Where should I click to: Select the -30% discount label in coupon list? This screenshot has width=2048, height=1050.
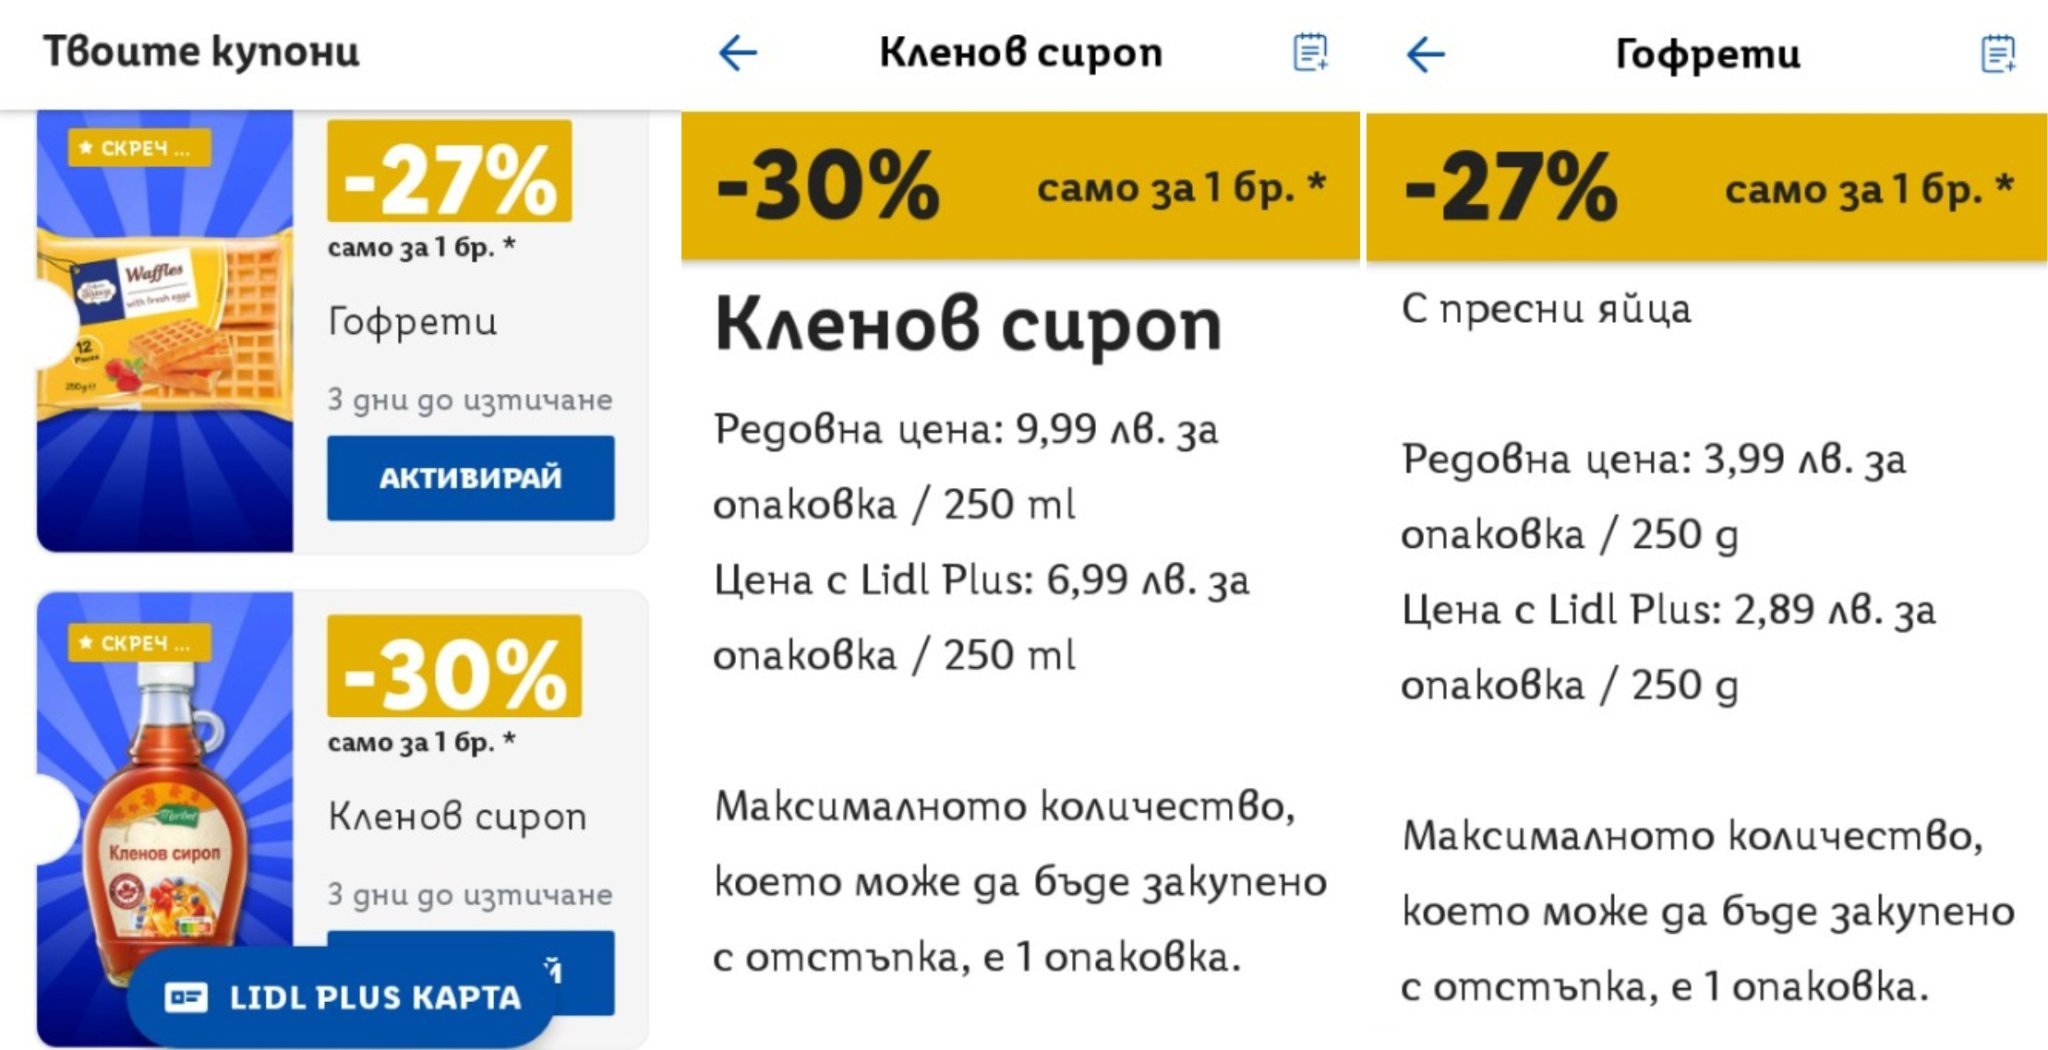454,667
